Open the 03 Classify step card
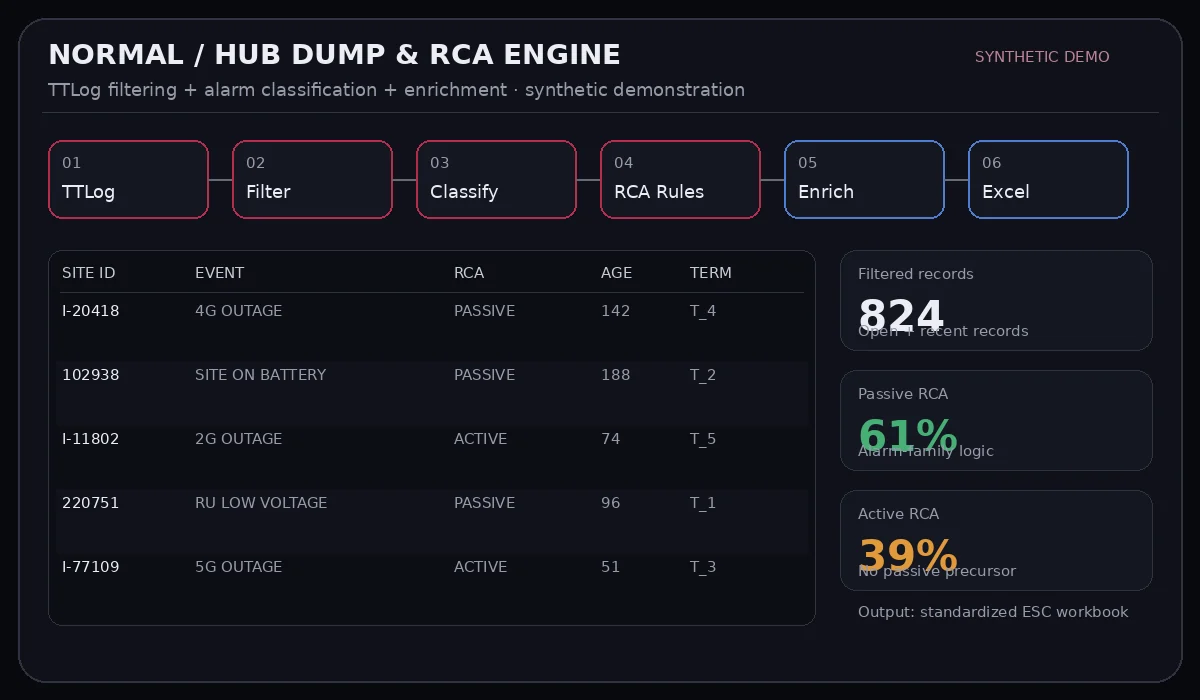Viewport: 1200px width, 700px height. coord(496,179)
